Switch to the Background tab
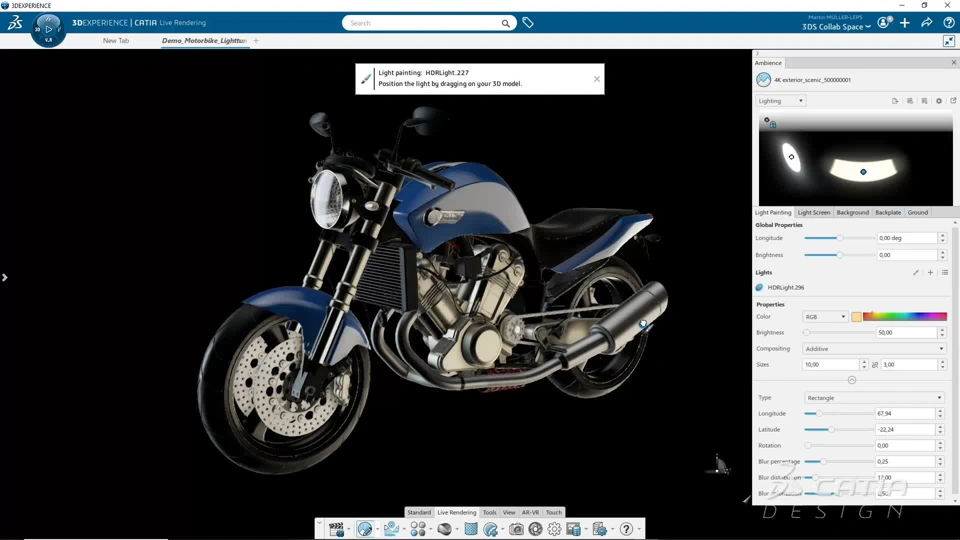960x540 pixels. click(852, 212)
